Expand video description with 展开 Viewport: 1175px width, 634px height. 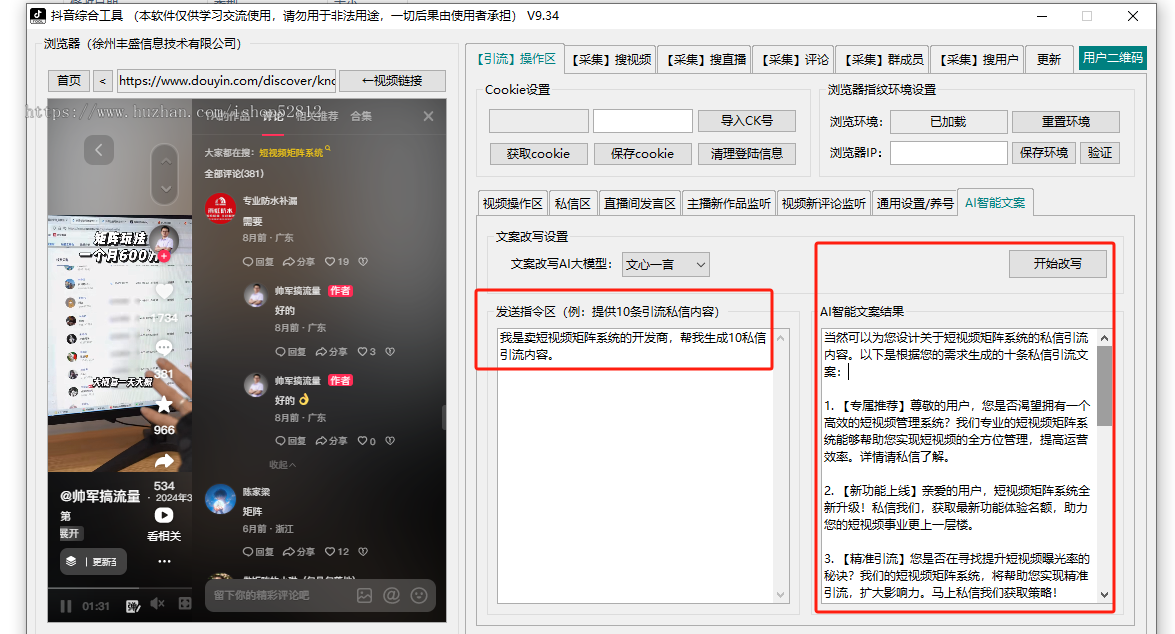(70, 534)
